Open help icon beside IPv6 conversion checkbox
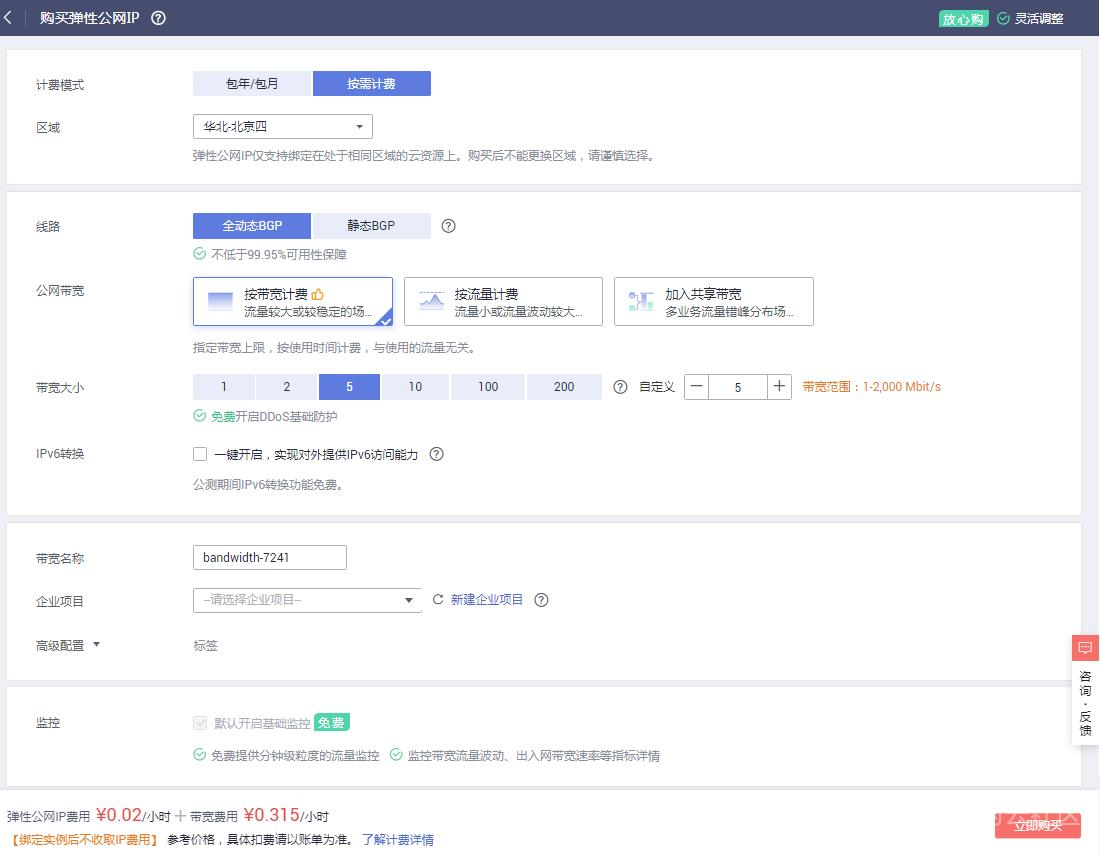 (x=436, y=454)
